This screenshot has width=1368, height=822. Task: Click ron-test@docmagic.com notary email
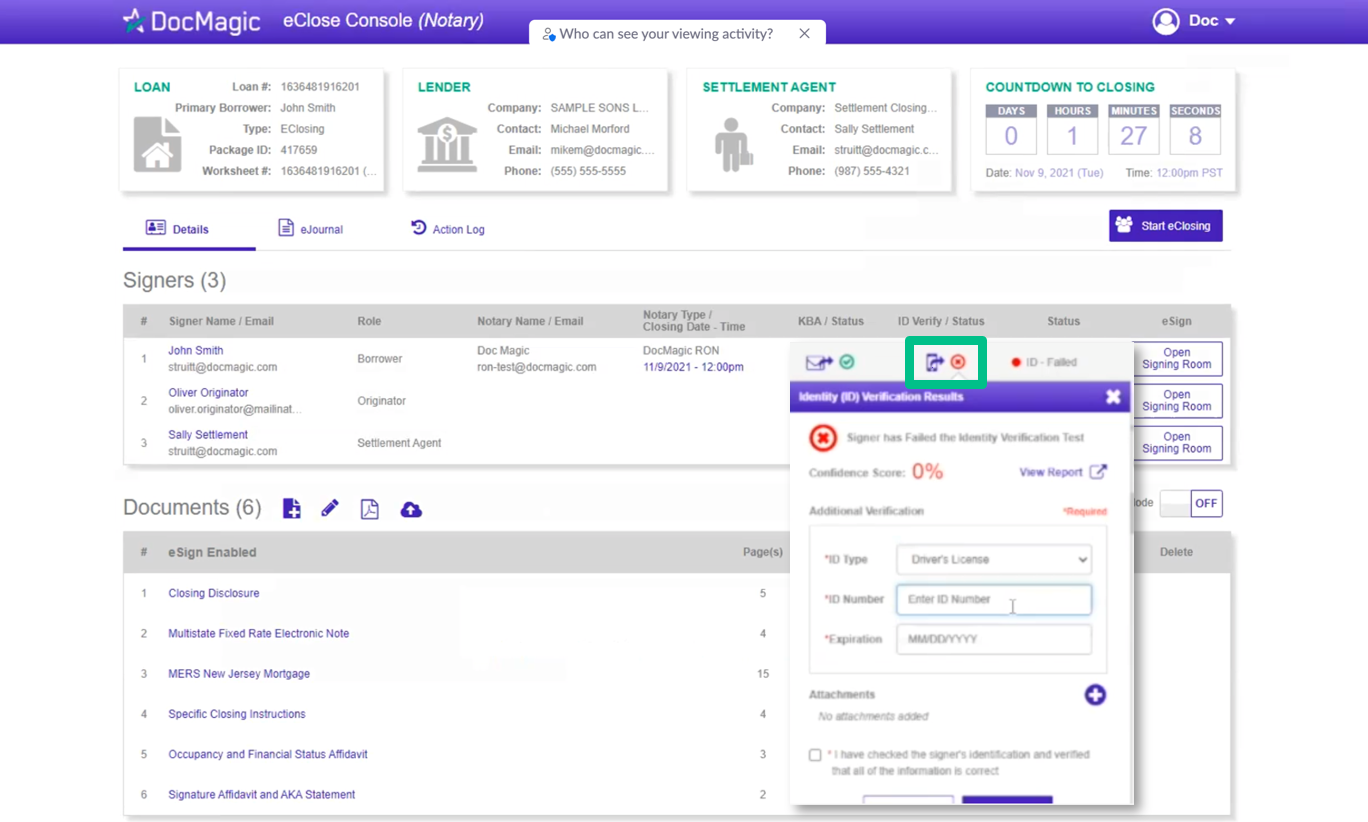(x=537, y=367)
